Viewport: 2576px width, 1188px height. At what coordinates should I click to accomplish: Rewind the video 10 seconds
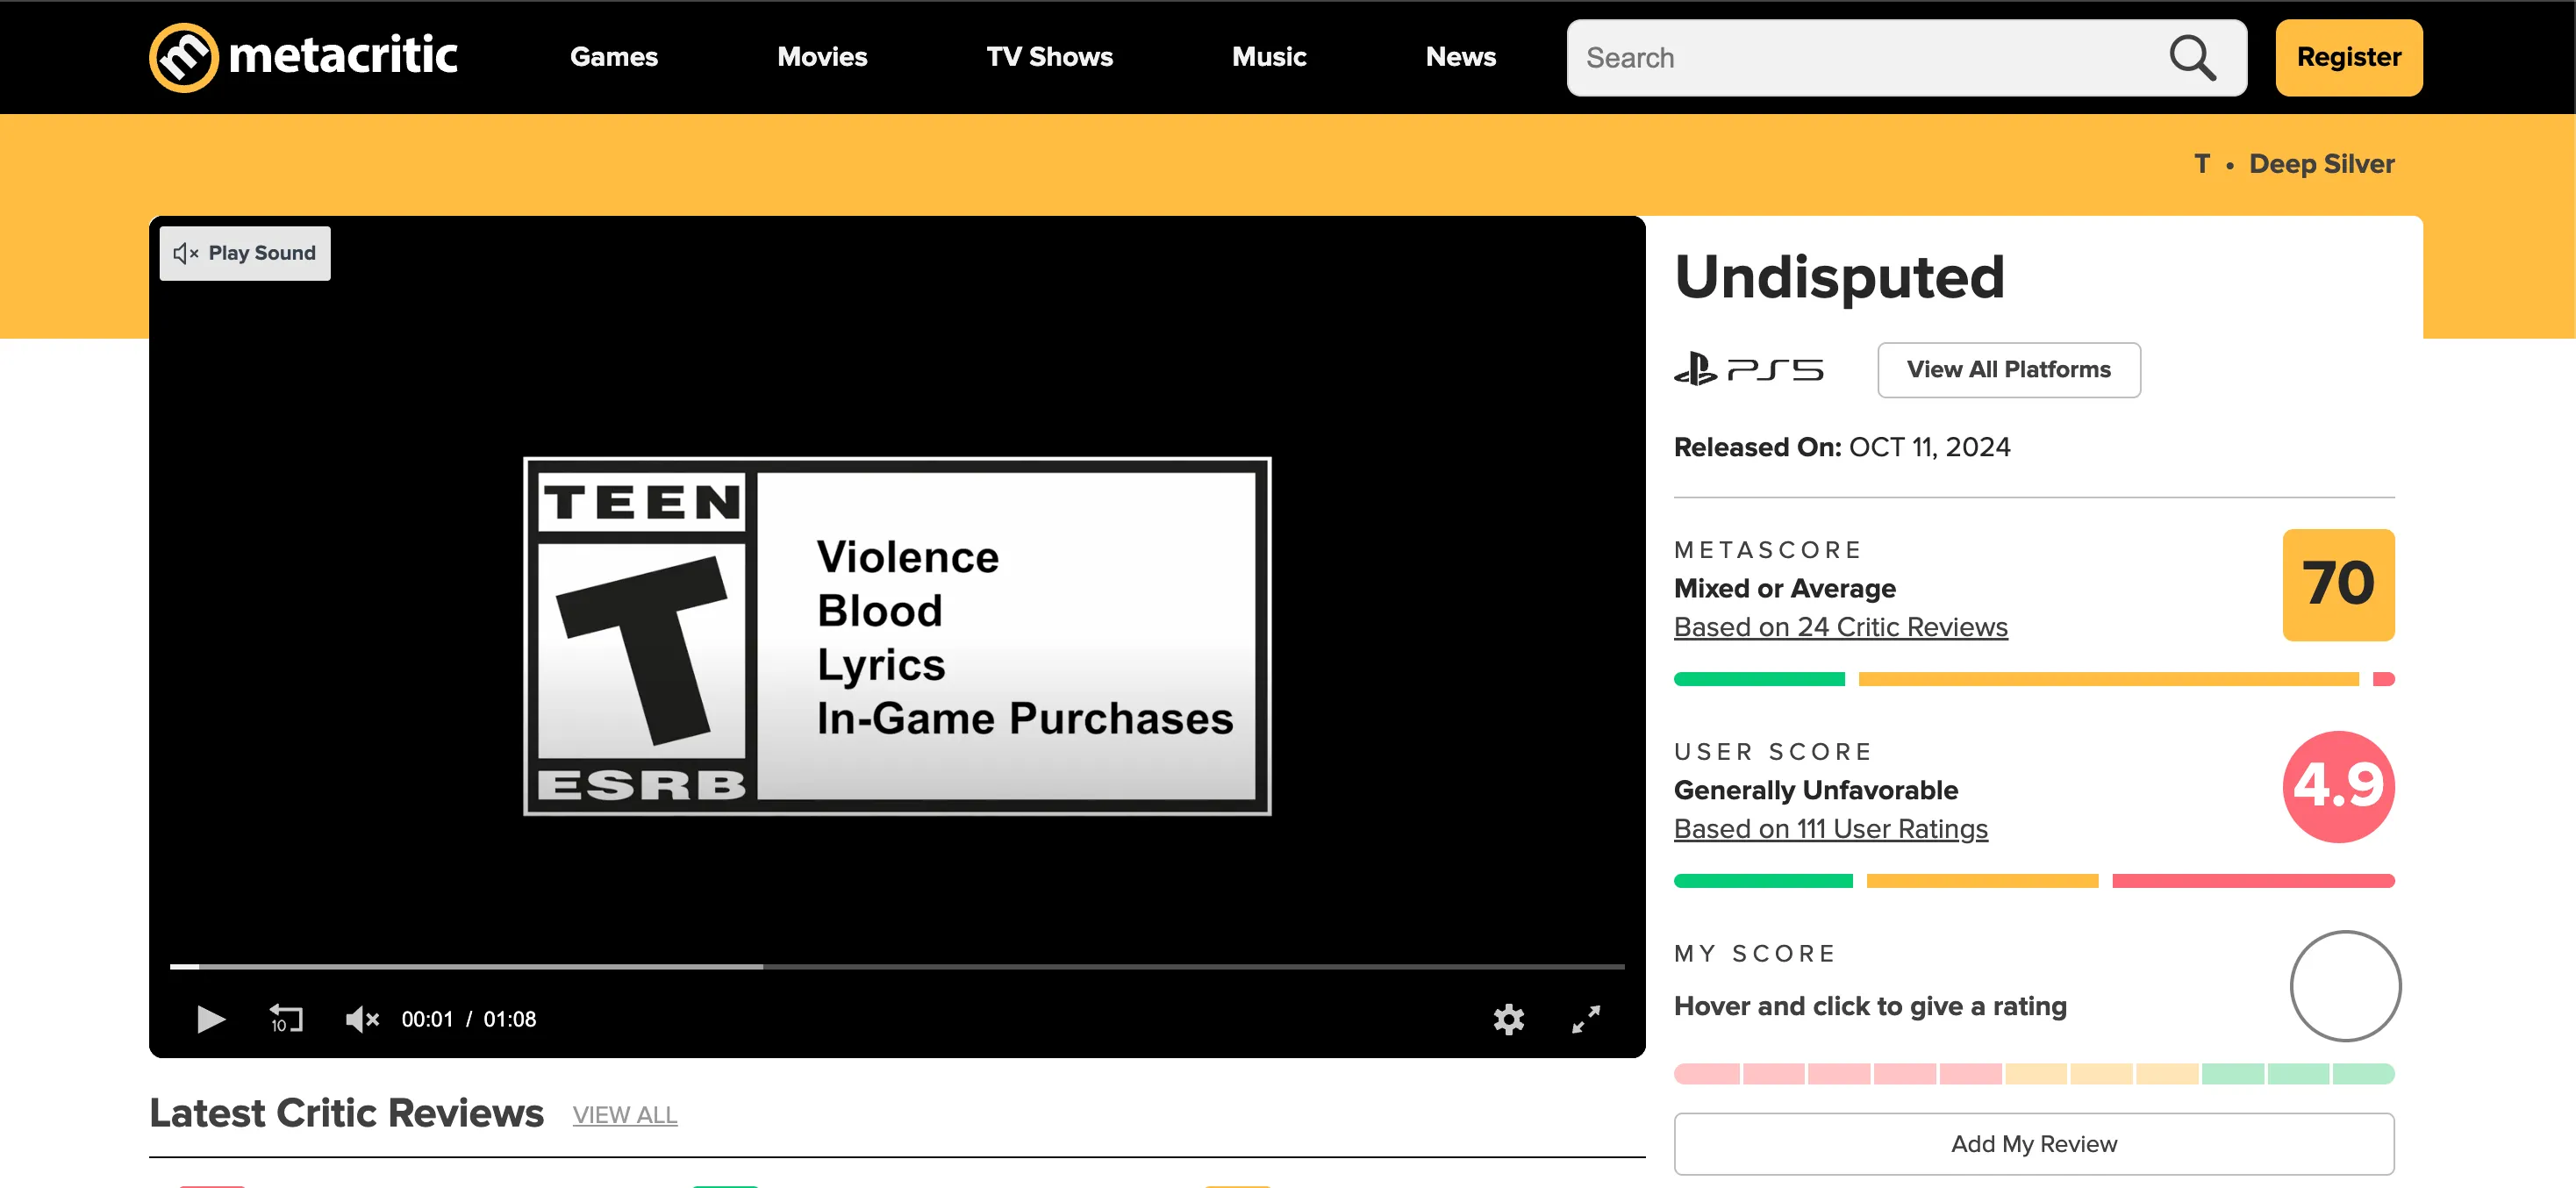tap(286, 1019)
